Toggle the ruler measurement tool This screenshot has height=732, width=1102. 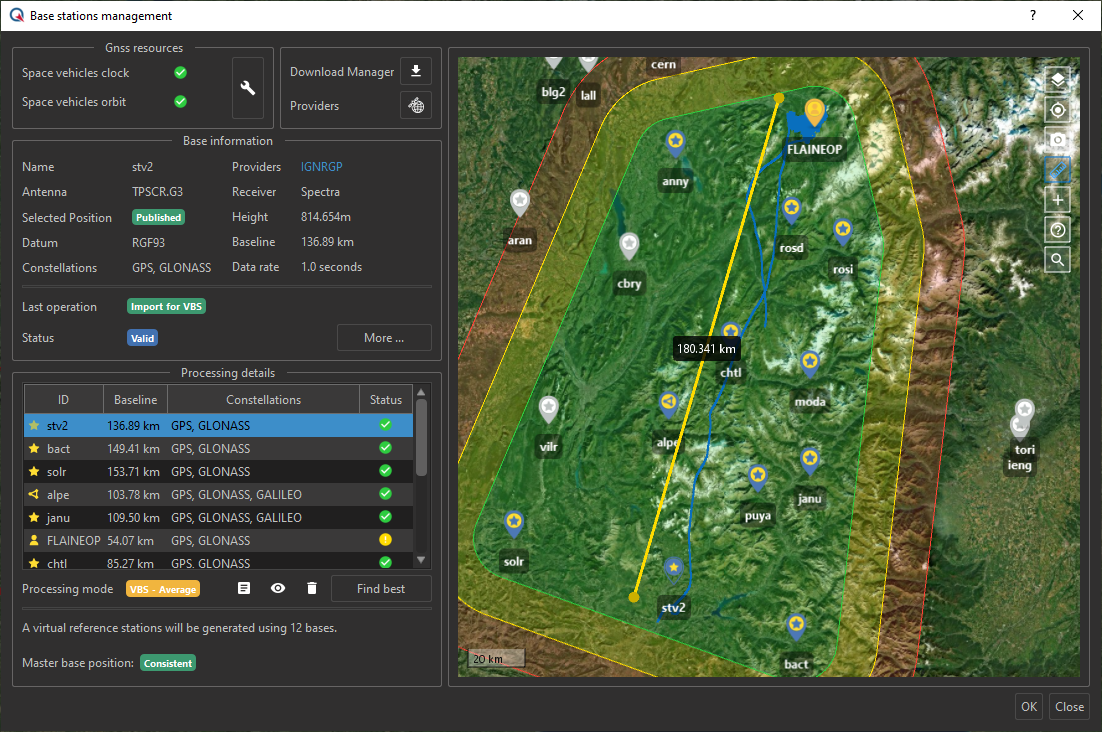pyautogui.click(x=1057, y=170)
